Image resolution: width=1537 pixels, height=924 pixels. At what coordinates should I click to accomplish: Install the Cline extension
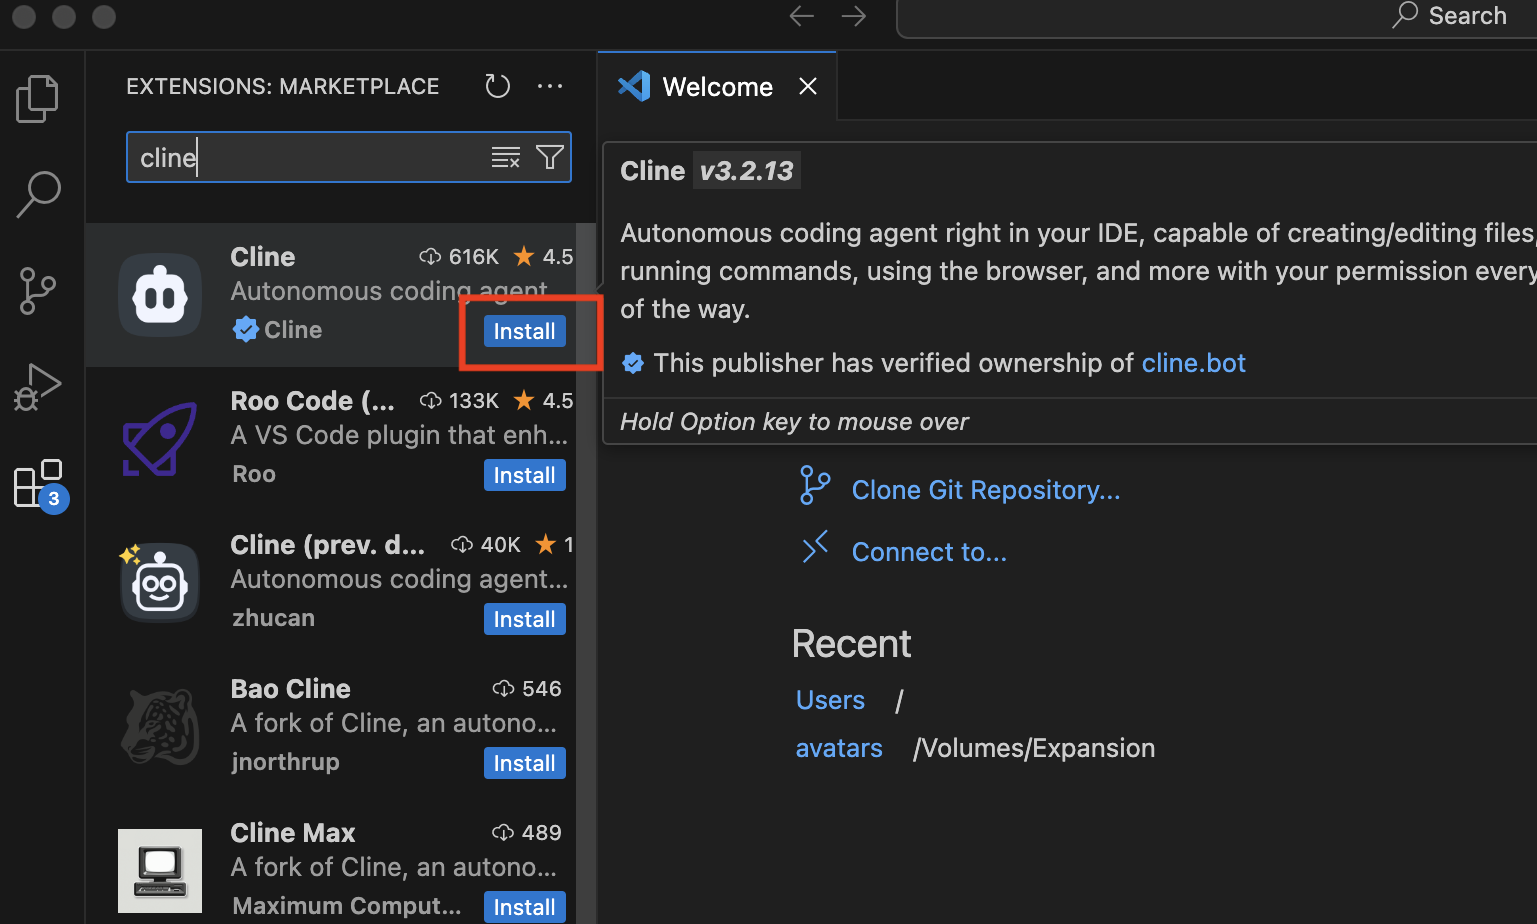524,331
